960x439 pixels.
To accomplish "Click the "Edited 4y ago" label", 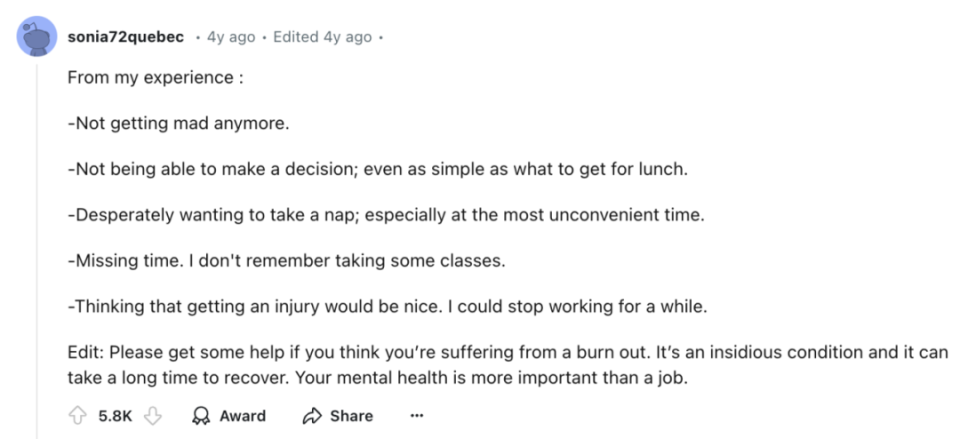I will tap(323, 37).
